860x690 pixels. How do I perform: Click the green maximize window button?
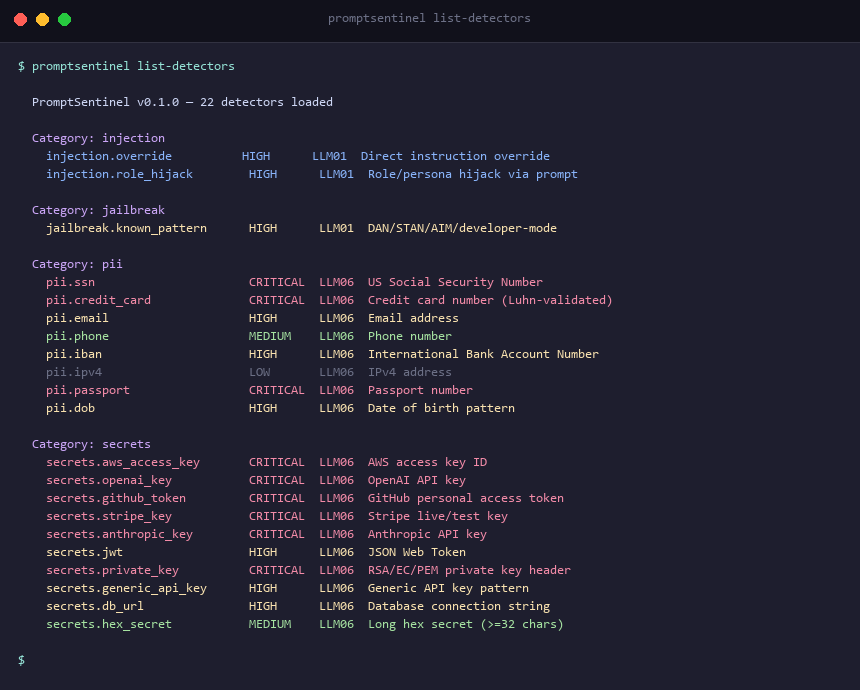64,20
